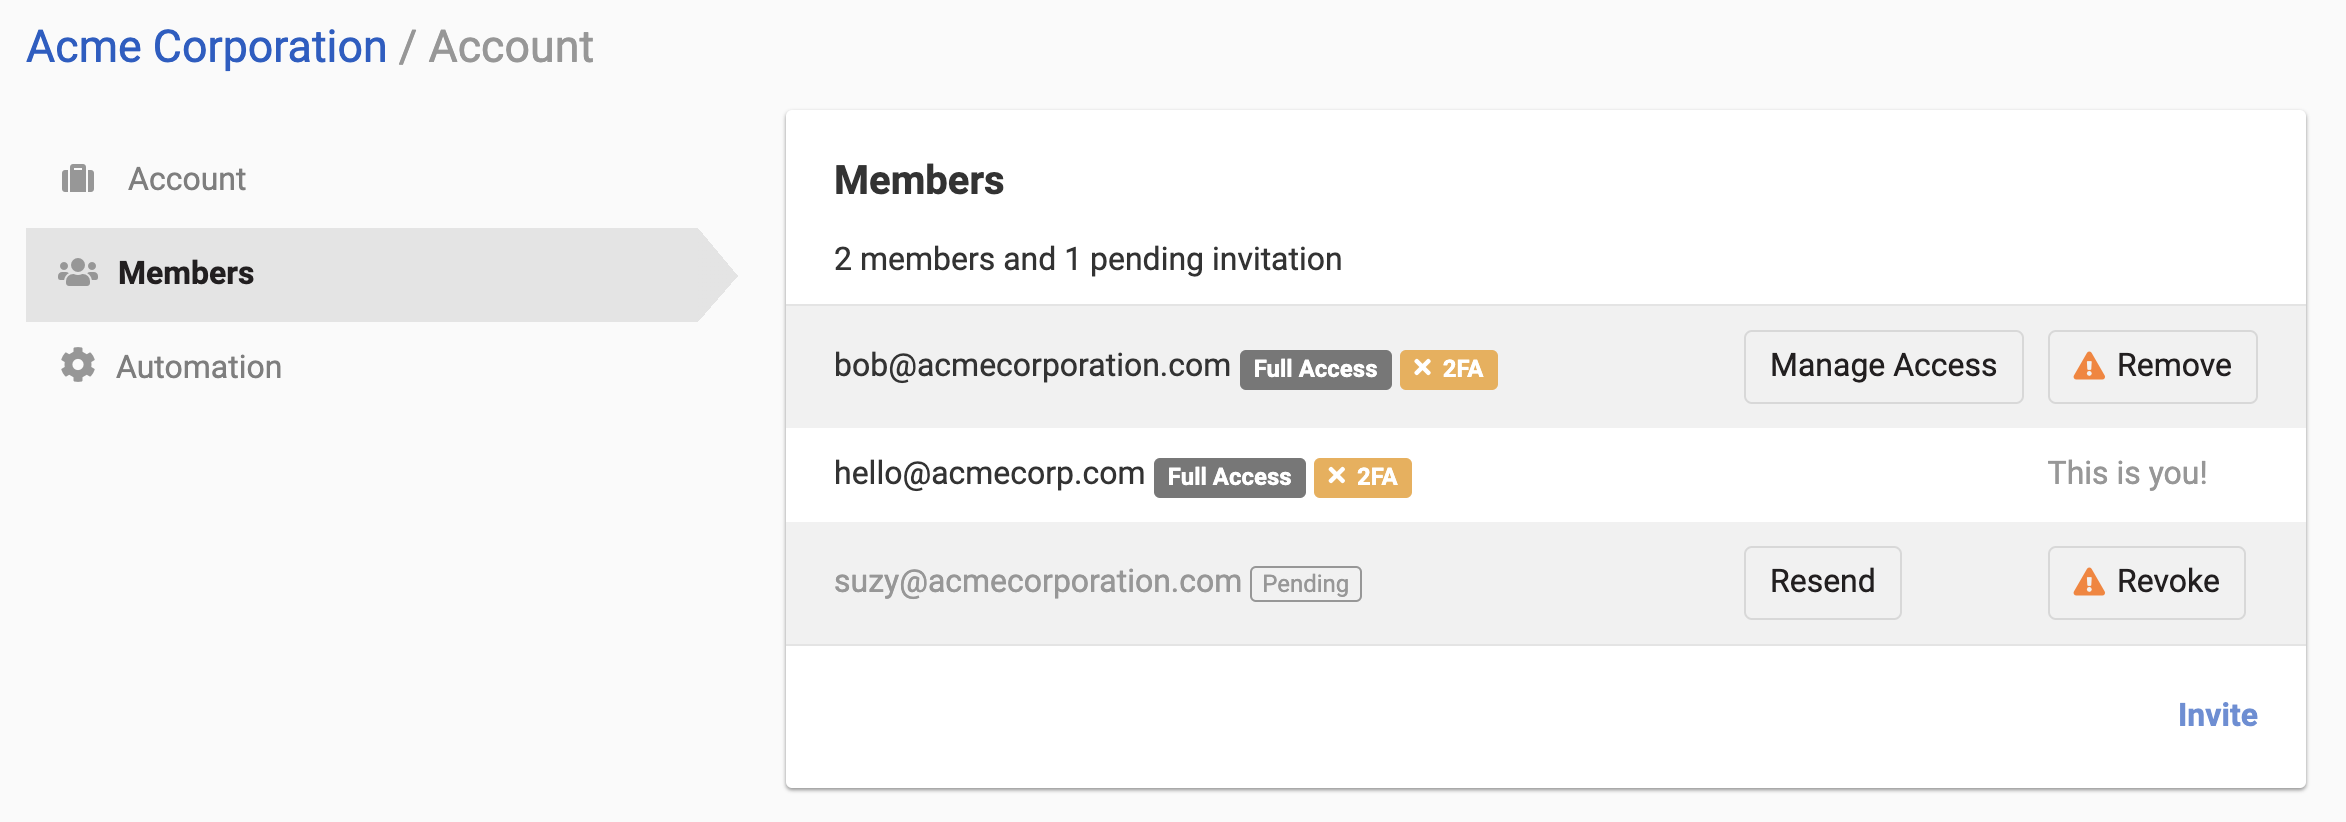Click the Pending badge next to suzy

coord(1305,583)
